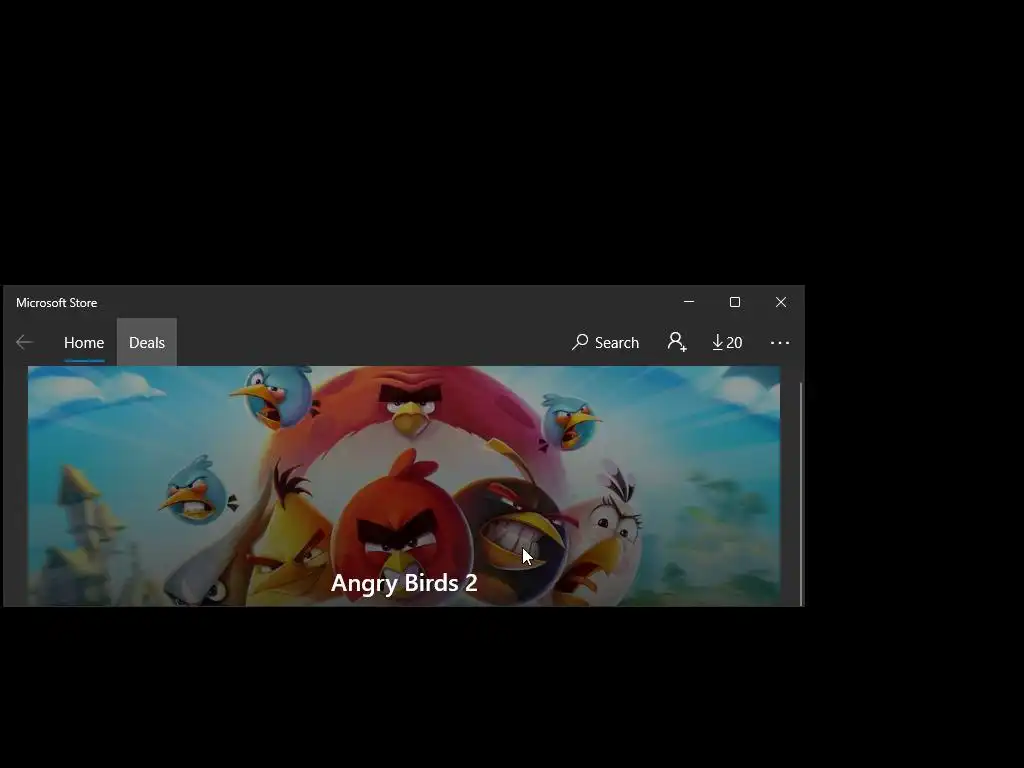
Task: Open the Home tab
Action: click(84, 342)
